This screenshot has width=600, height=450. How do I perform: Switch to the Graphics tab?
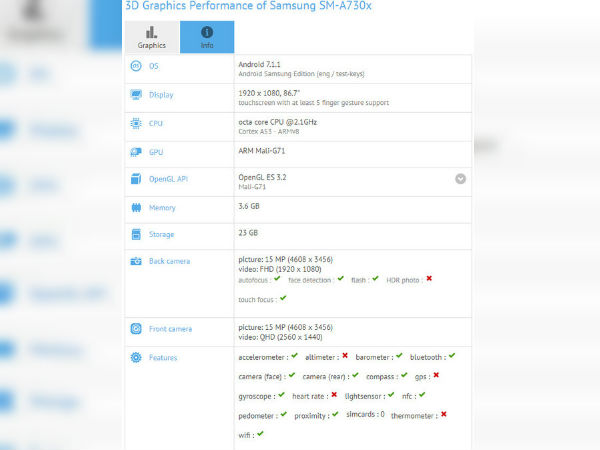tap(152, 37)
